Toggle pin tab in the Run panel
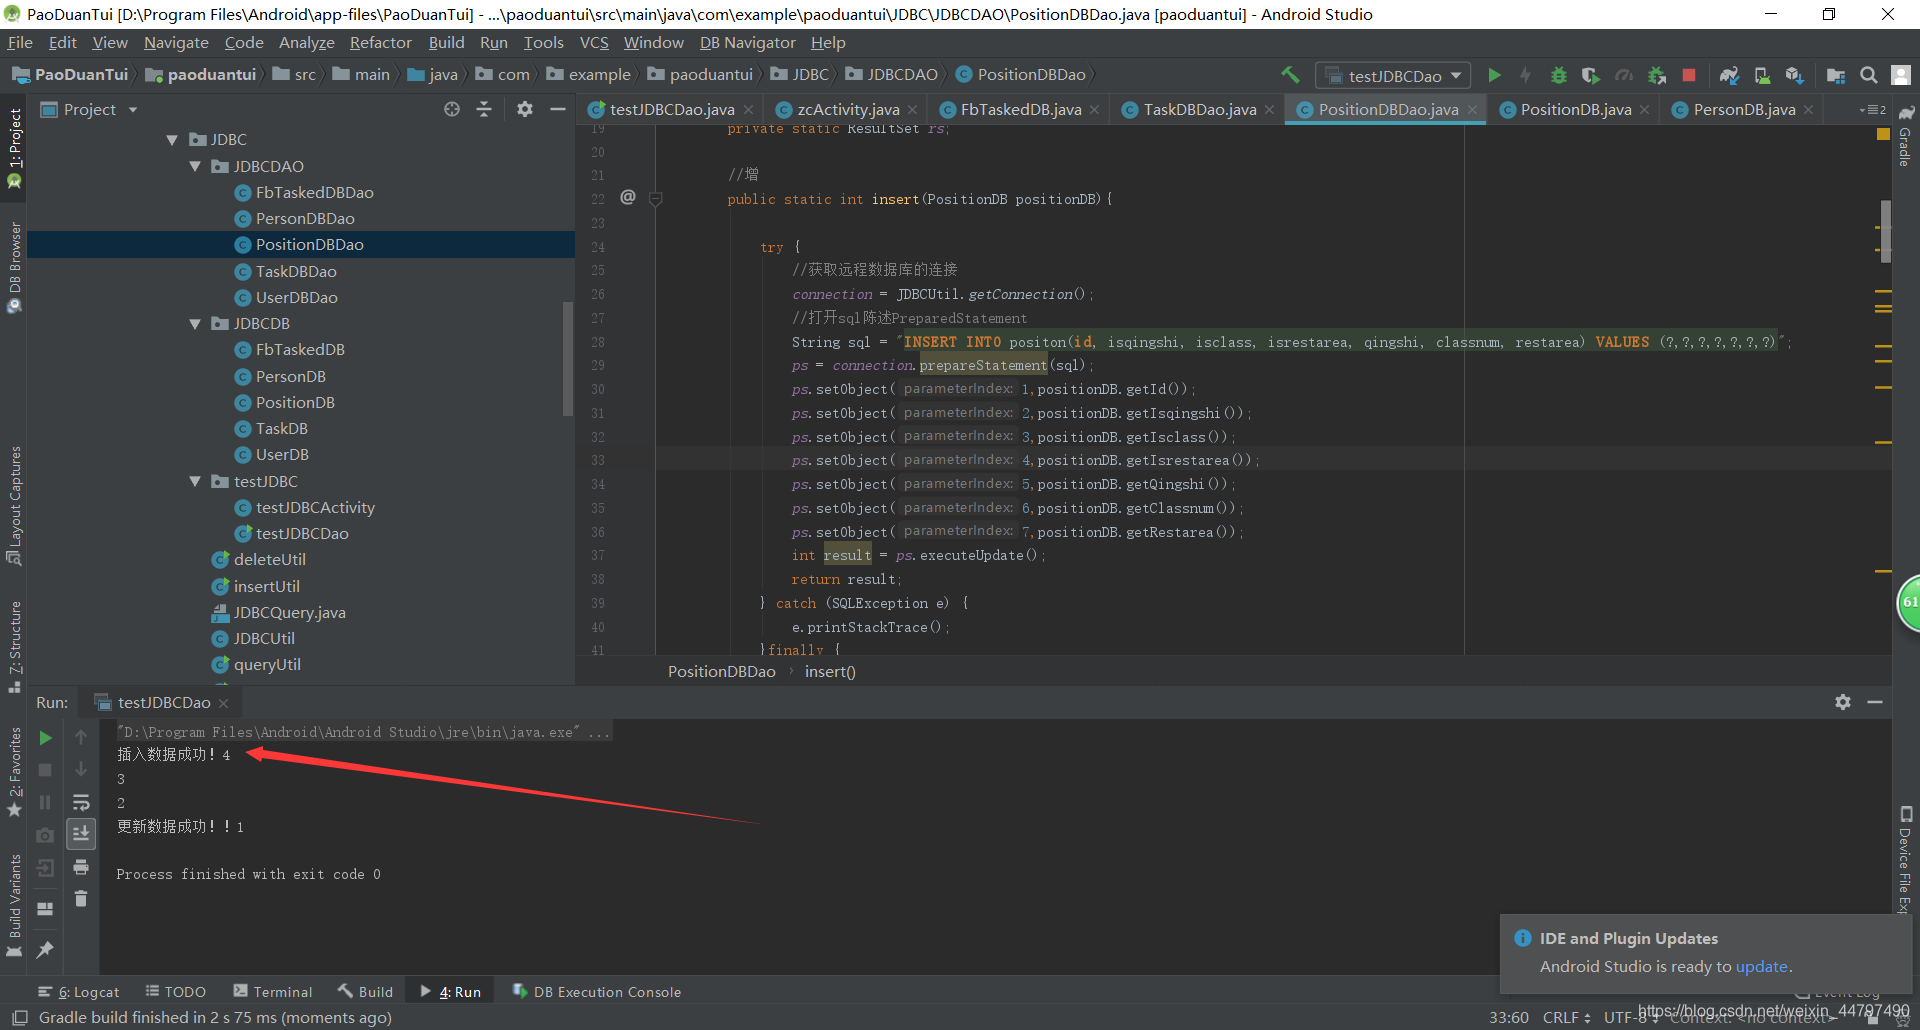Screen dimensions: 1920x1030 pyautogui.click(x=45, y=950)
